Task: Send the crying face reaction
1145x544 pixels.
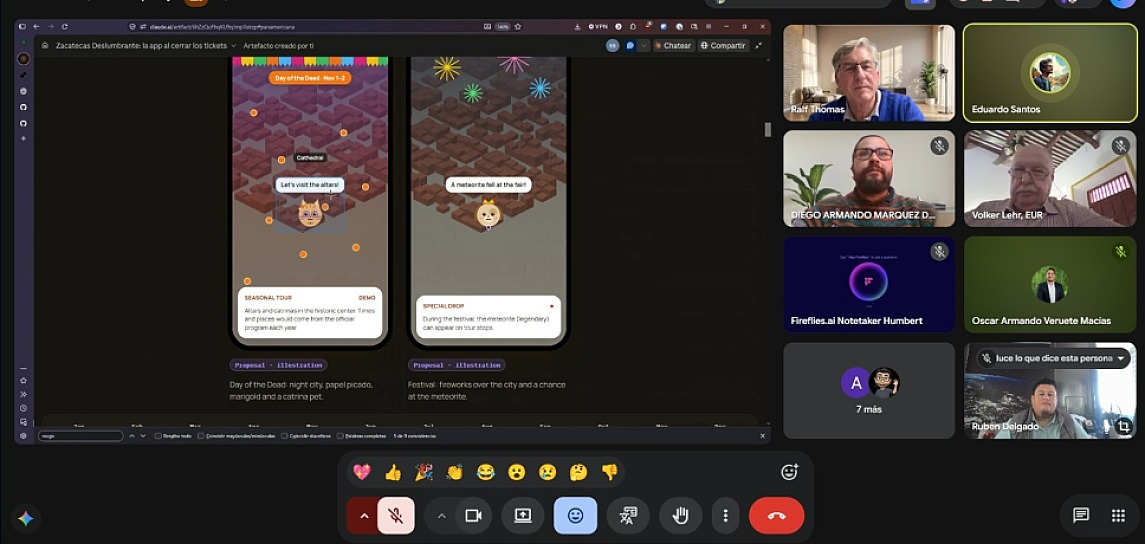Action: coord(548,472)
